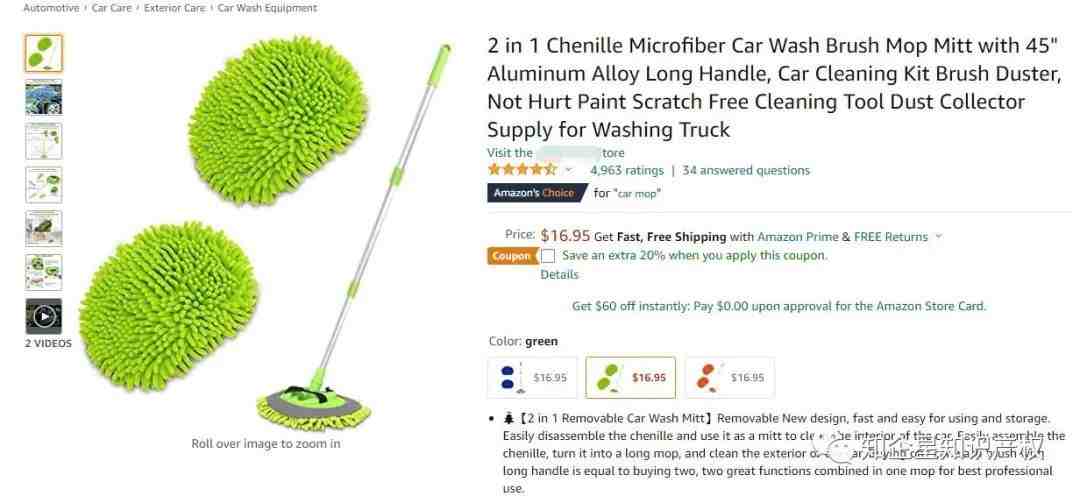Choose the green color swatch
The width and height of the screenshot is (1080, 496).
pyautogui.click(x=630, y=378)
